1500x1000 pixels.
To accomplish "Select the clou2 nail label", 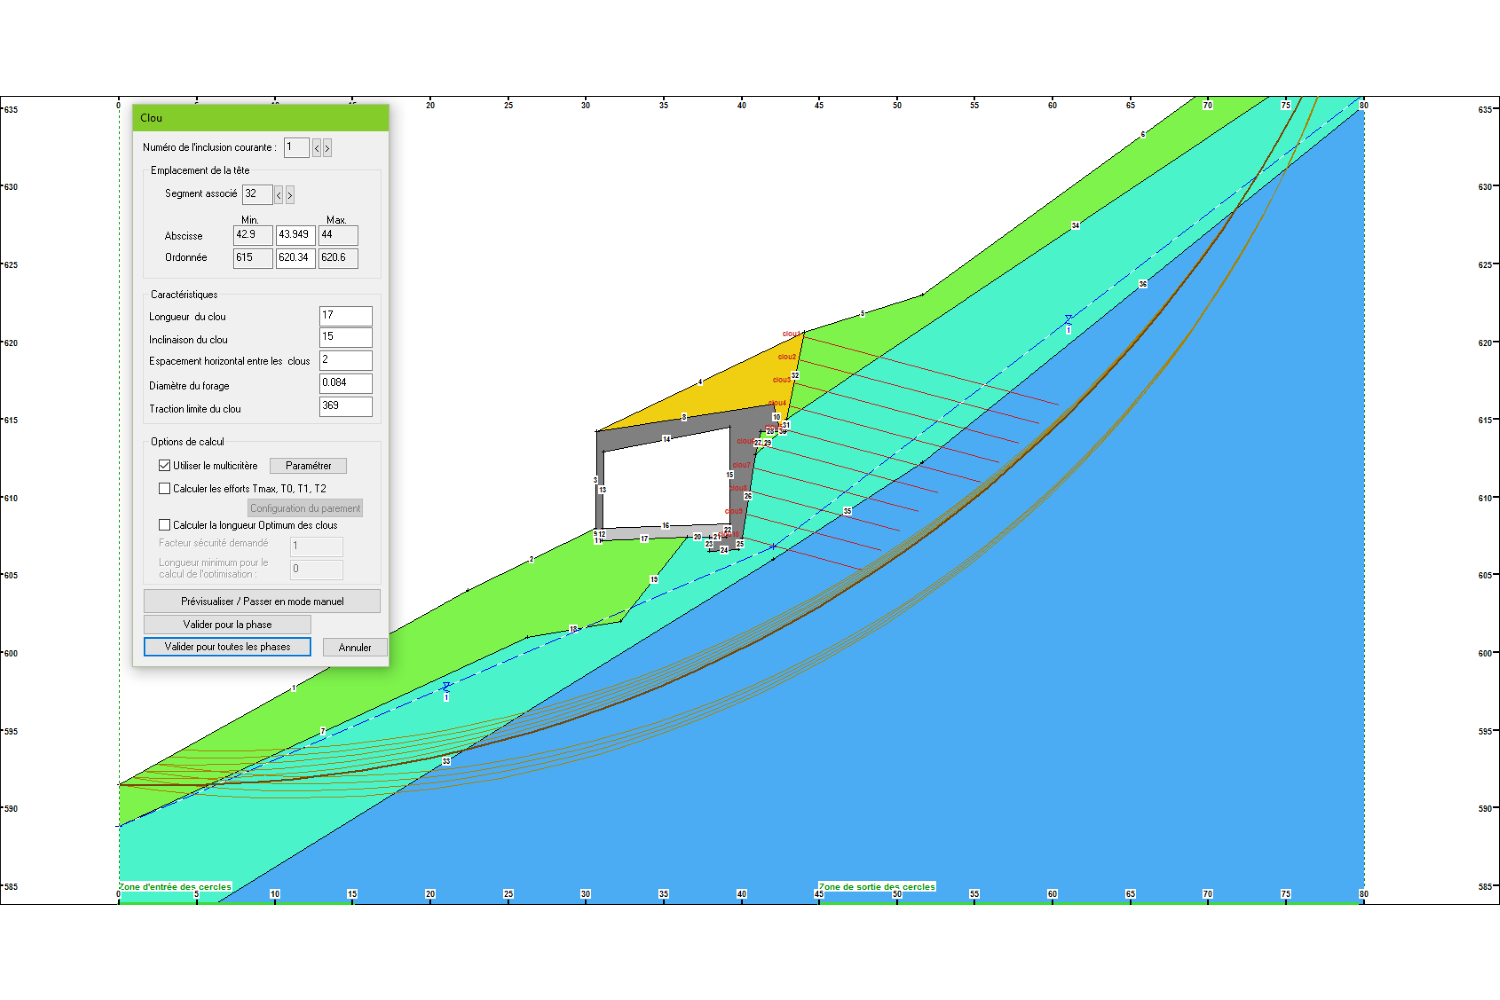I will point(787,357).
